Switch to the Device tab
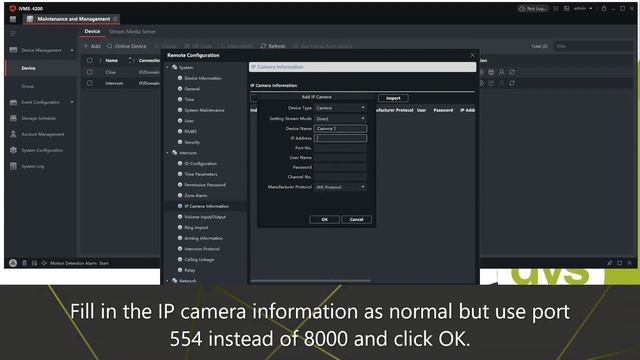Screen dimensions: 640x360 point(92,31)
